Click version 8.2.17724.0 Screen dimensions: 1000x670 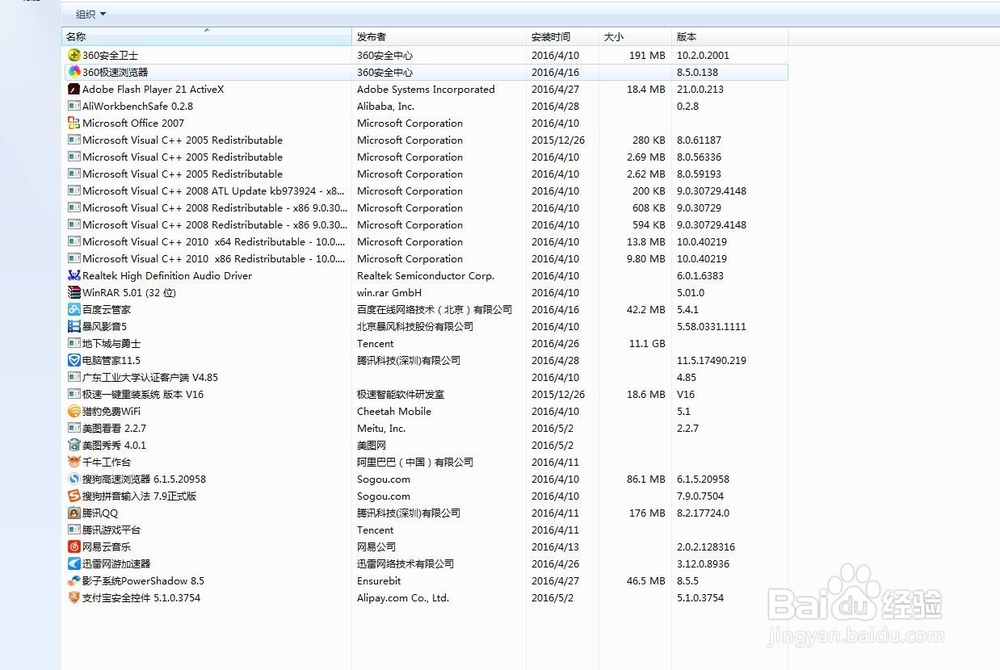(x=703, y=513)
